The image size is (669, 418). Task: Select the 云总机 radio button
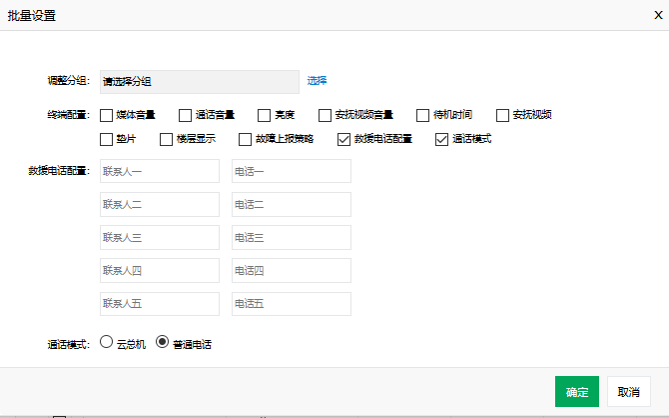(x=106, y=342)
